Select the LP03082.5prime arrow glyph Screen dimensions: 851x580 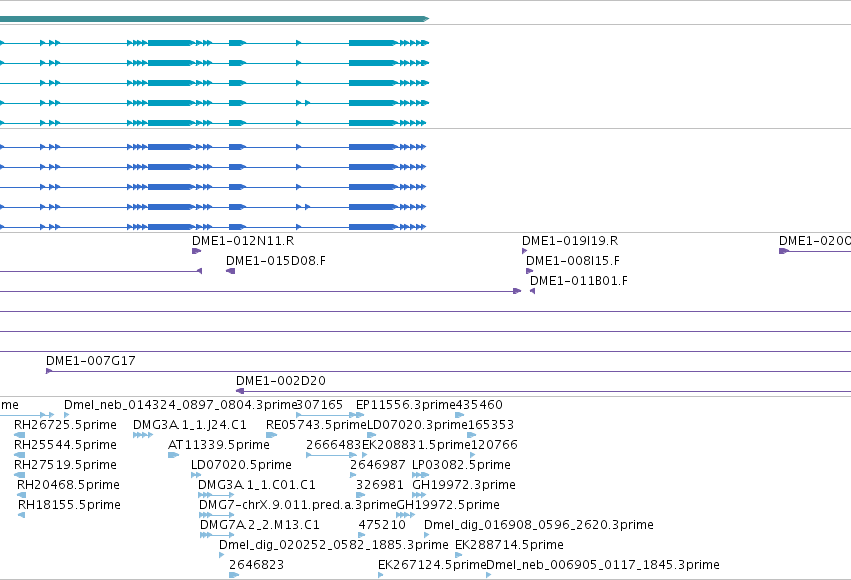coord(420,475)
